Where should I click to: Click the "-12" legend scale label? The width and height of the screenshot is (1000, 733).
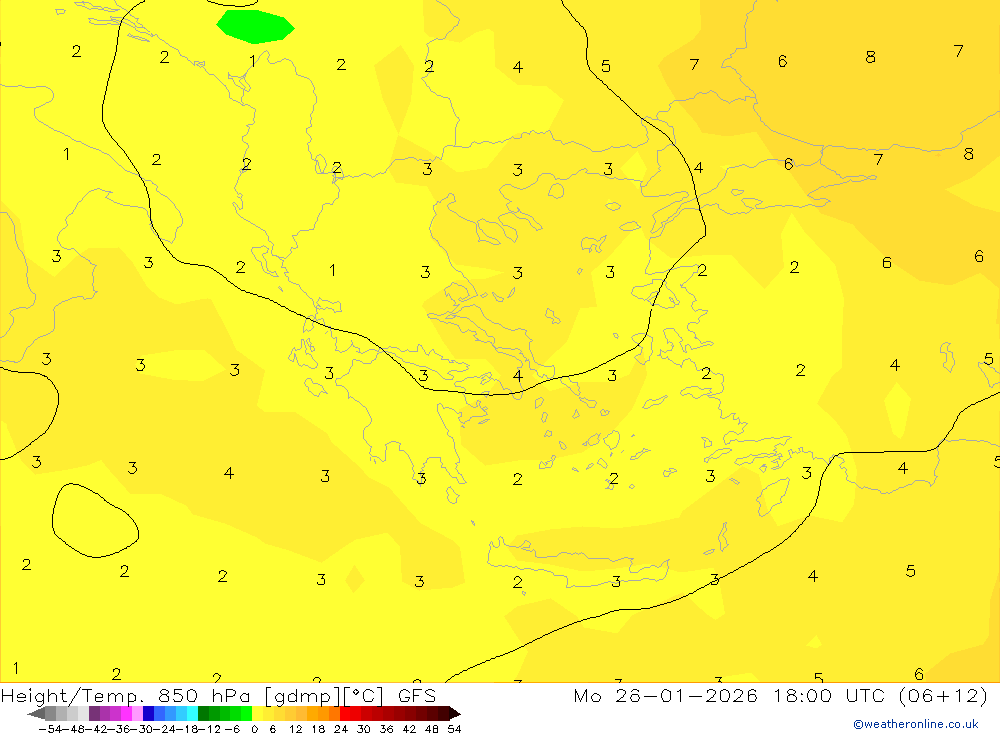210,729
